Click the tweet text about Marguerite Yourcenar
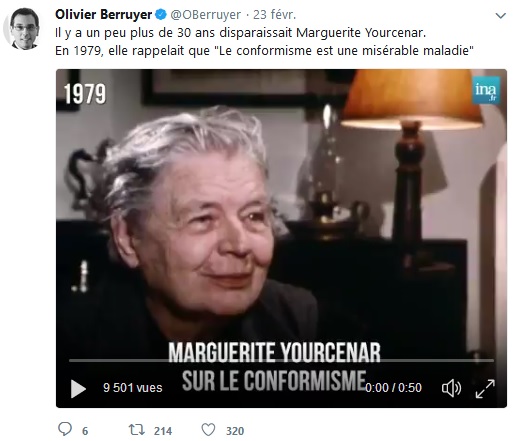Image resolution: width=516 pixels, height=441 pixels. [264, 42]
